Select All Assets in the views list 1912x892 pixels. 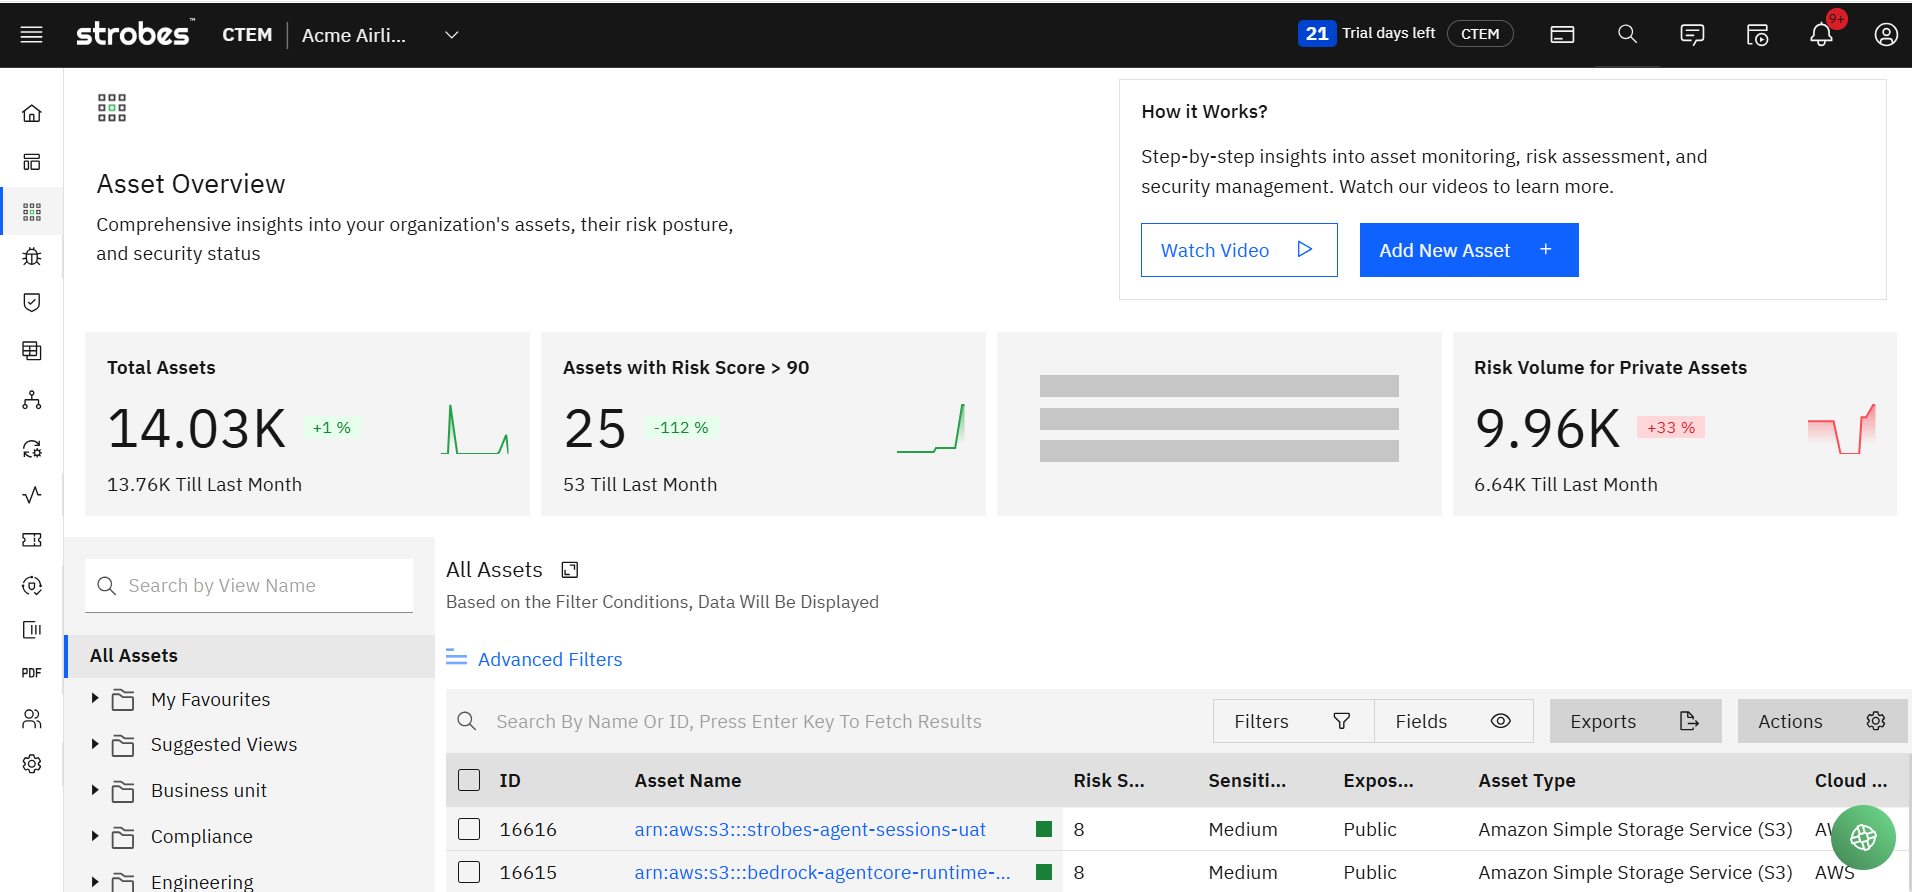134,656
